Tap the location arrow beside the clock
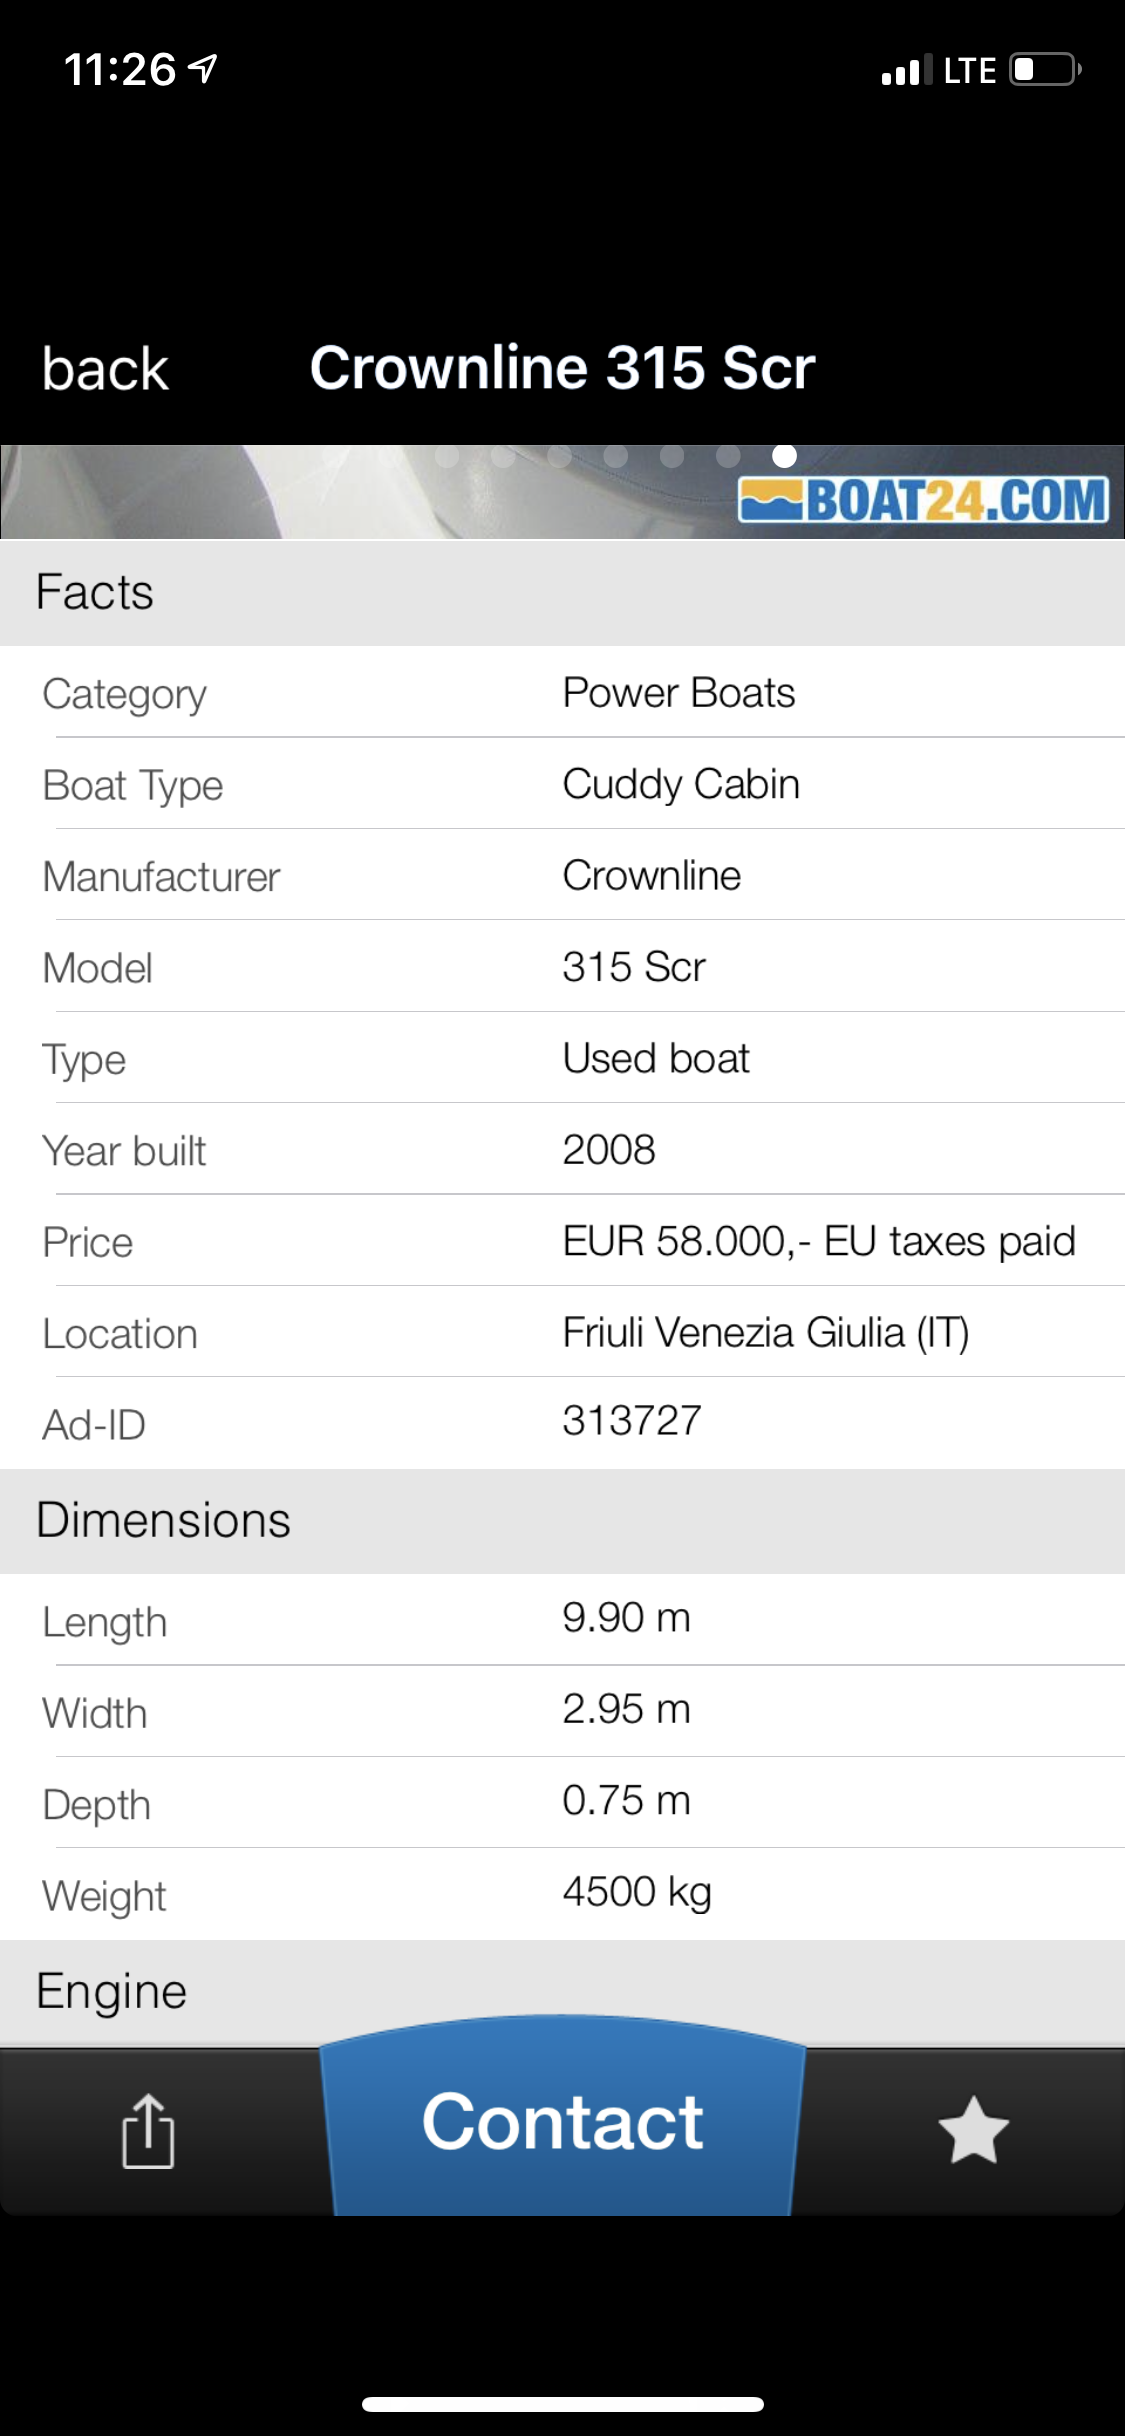 (204, 68)
